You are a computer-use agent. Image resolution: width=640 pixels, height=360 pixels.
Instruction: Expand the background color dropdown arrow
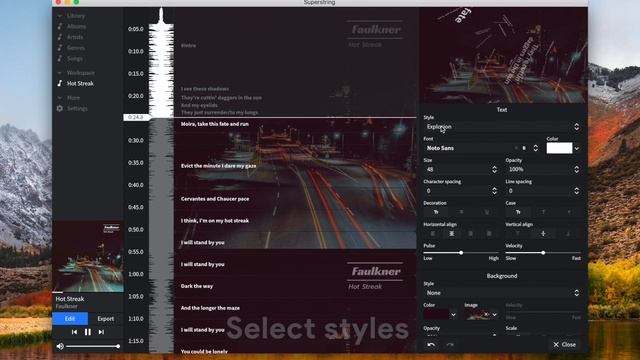point(453,315)
